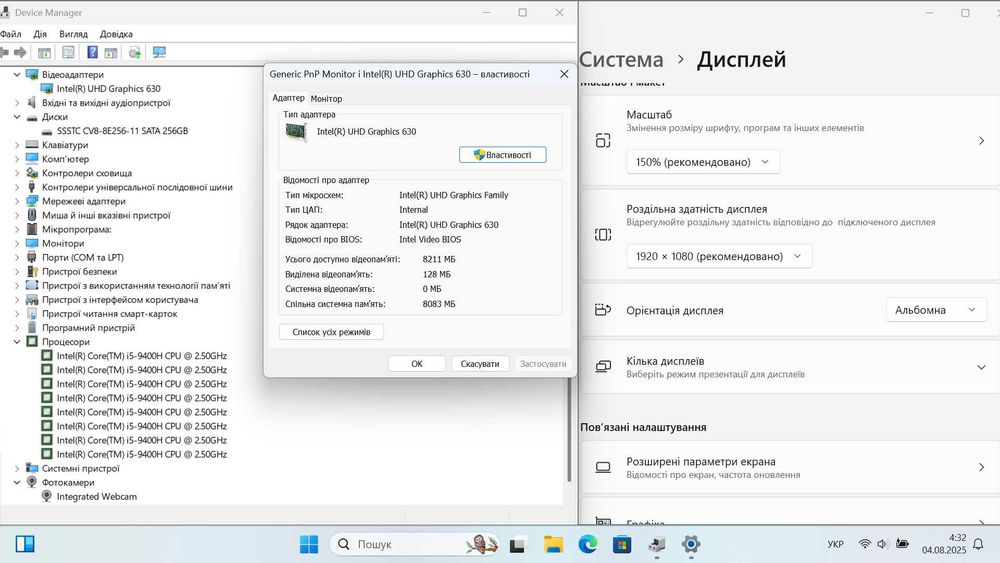Click the Intel UHD Graphics 630 adapter card icon
Image resolution: width=1000 pixels, height=563 pixels.
(296, 132)
